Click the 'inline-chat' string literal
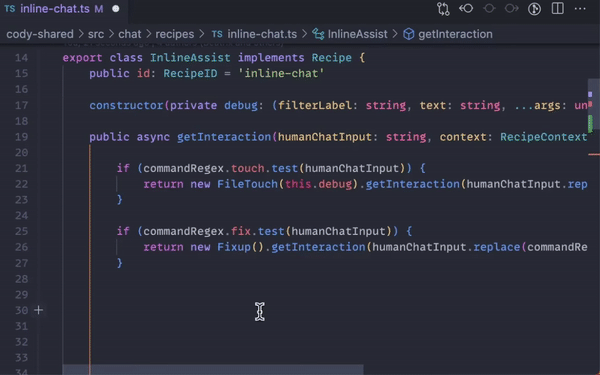This screenshot has width=600, height=375. [x=281, y=73]
